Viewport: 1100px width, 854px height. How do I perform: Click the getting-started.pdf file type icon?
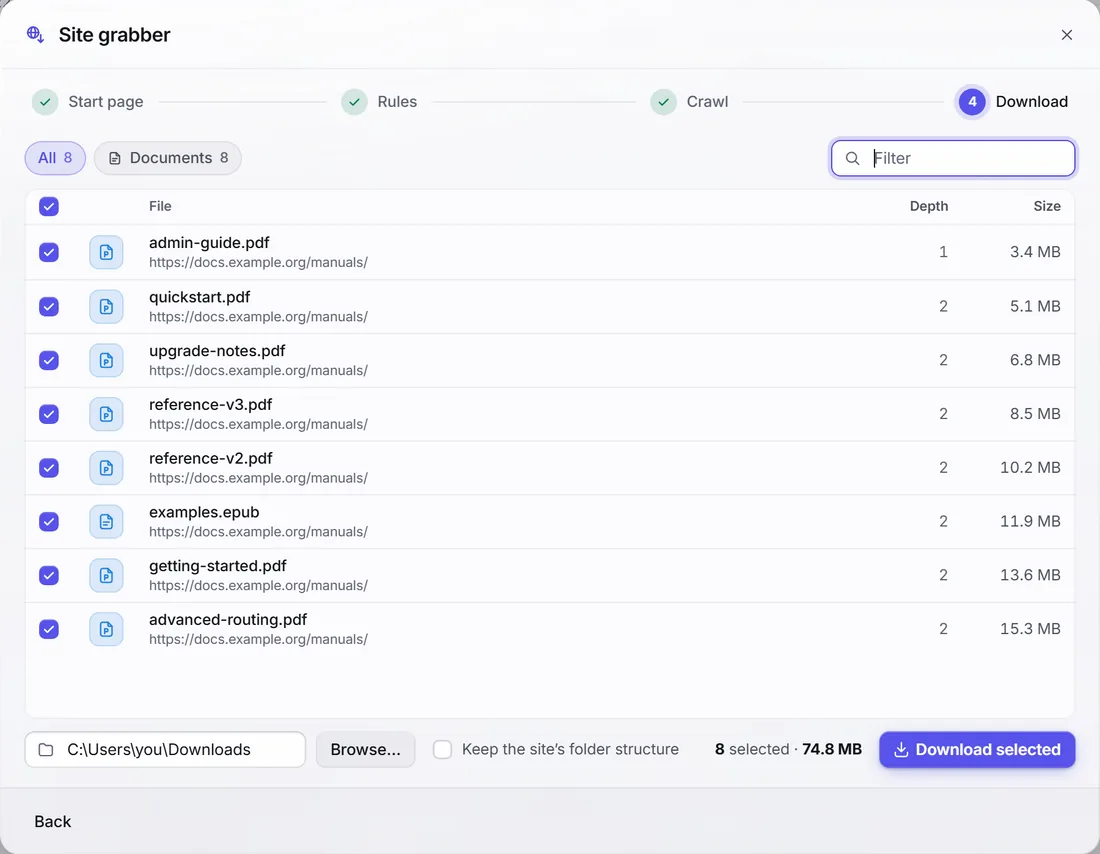coord(106,575)
